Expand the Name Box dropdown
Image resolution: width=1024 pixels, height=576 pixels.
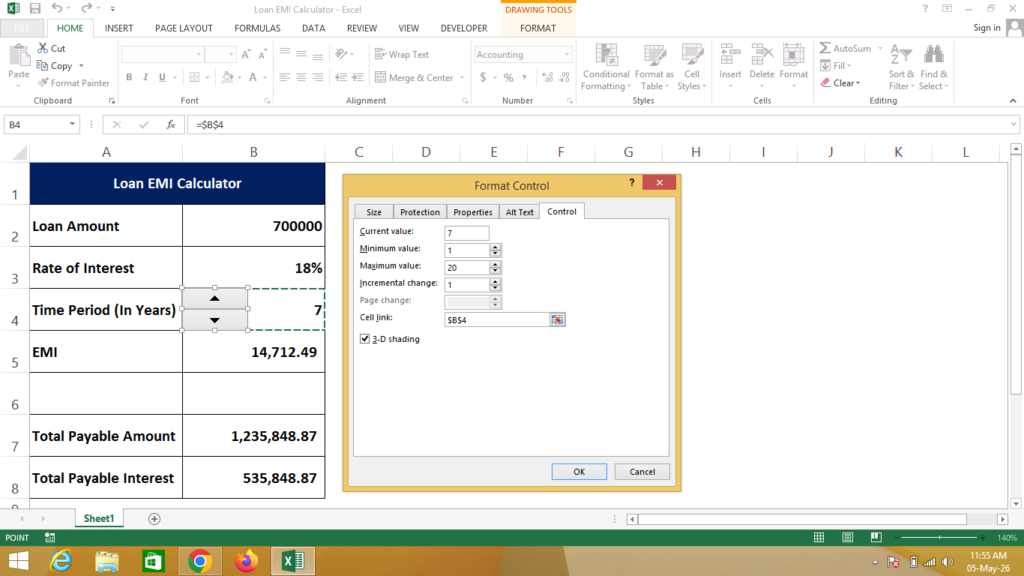coord(72,124)
